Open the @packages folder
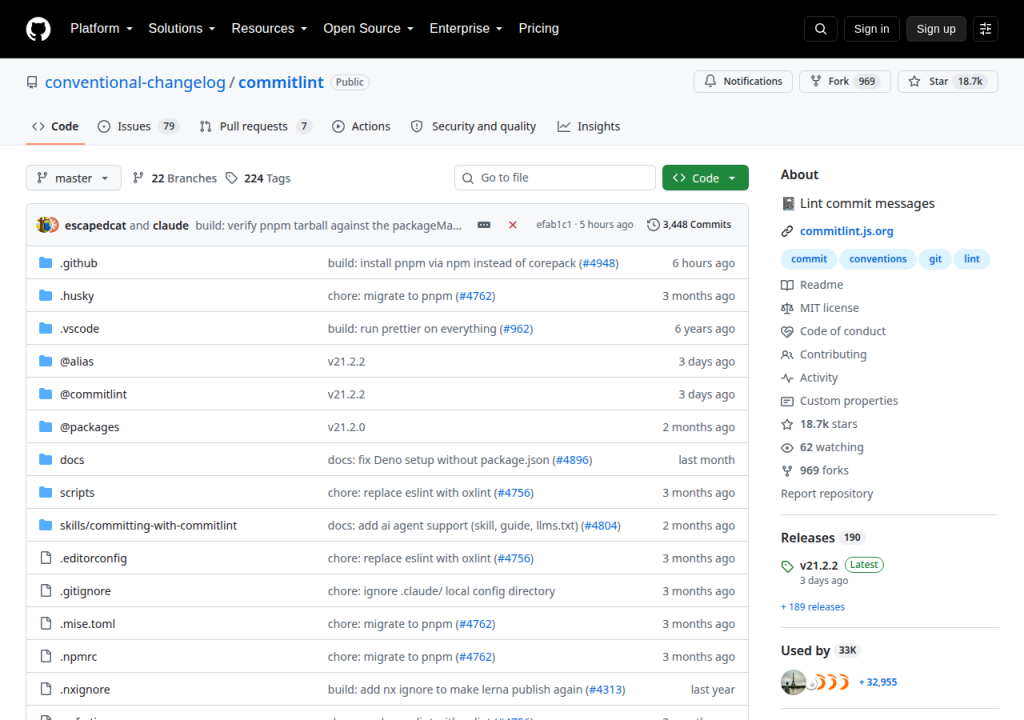Screen dimensions: 1024x720 pyautogui.click(x=89, y=427)
